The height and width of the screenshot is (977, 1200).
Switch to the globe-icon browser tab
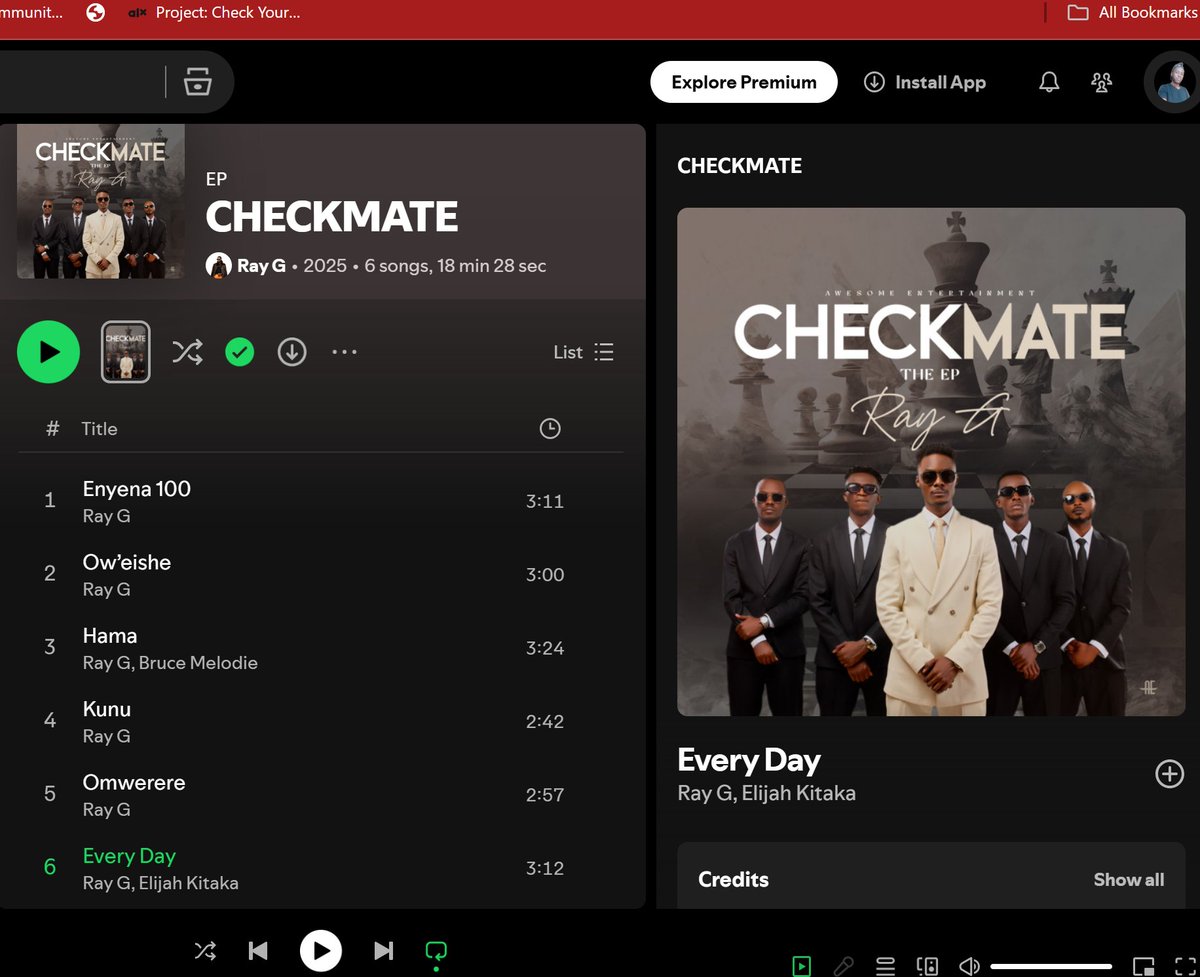pos(95,13)
